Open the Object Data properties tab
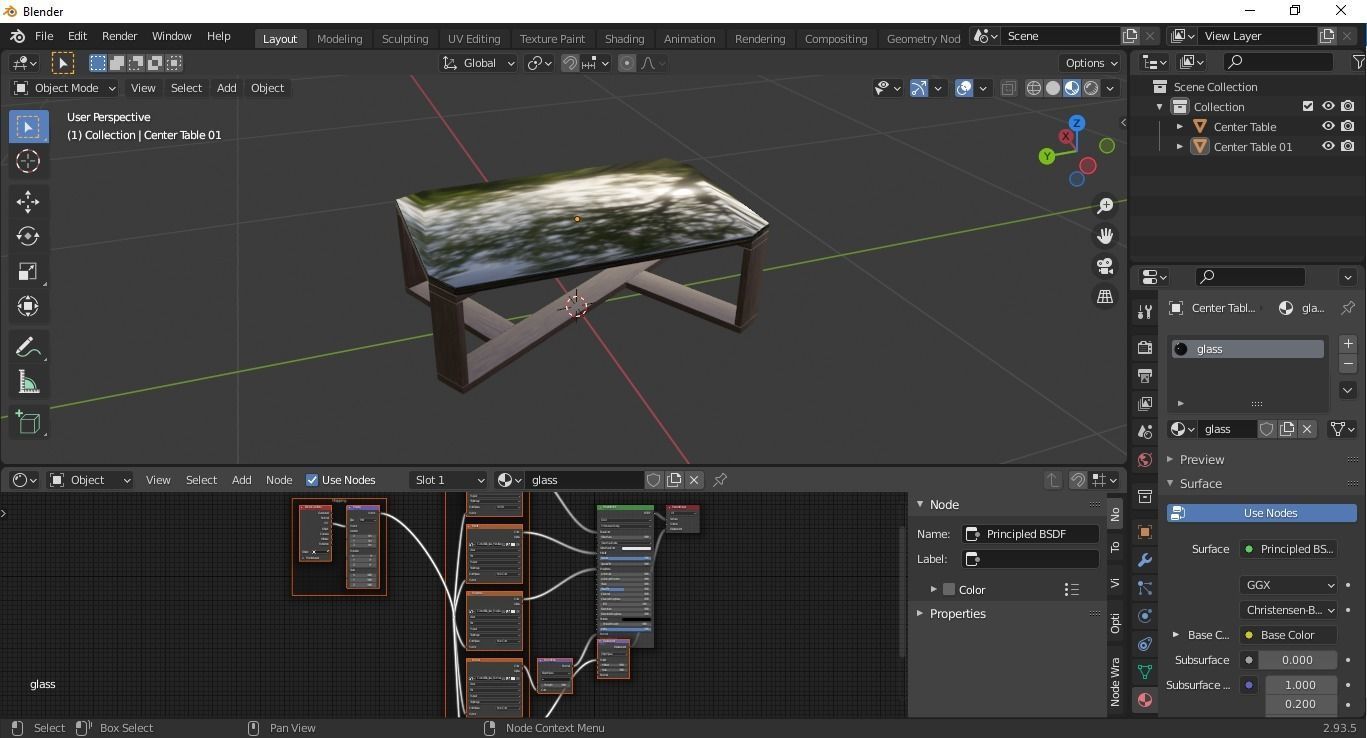The width and height of the screenshot is (1367, 738). [x=1145, y=672]
